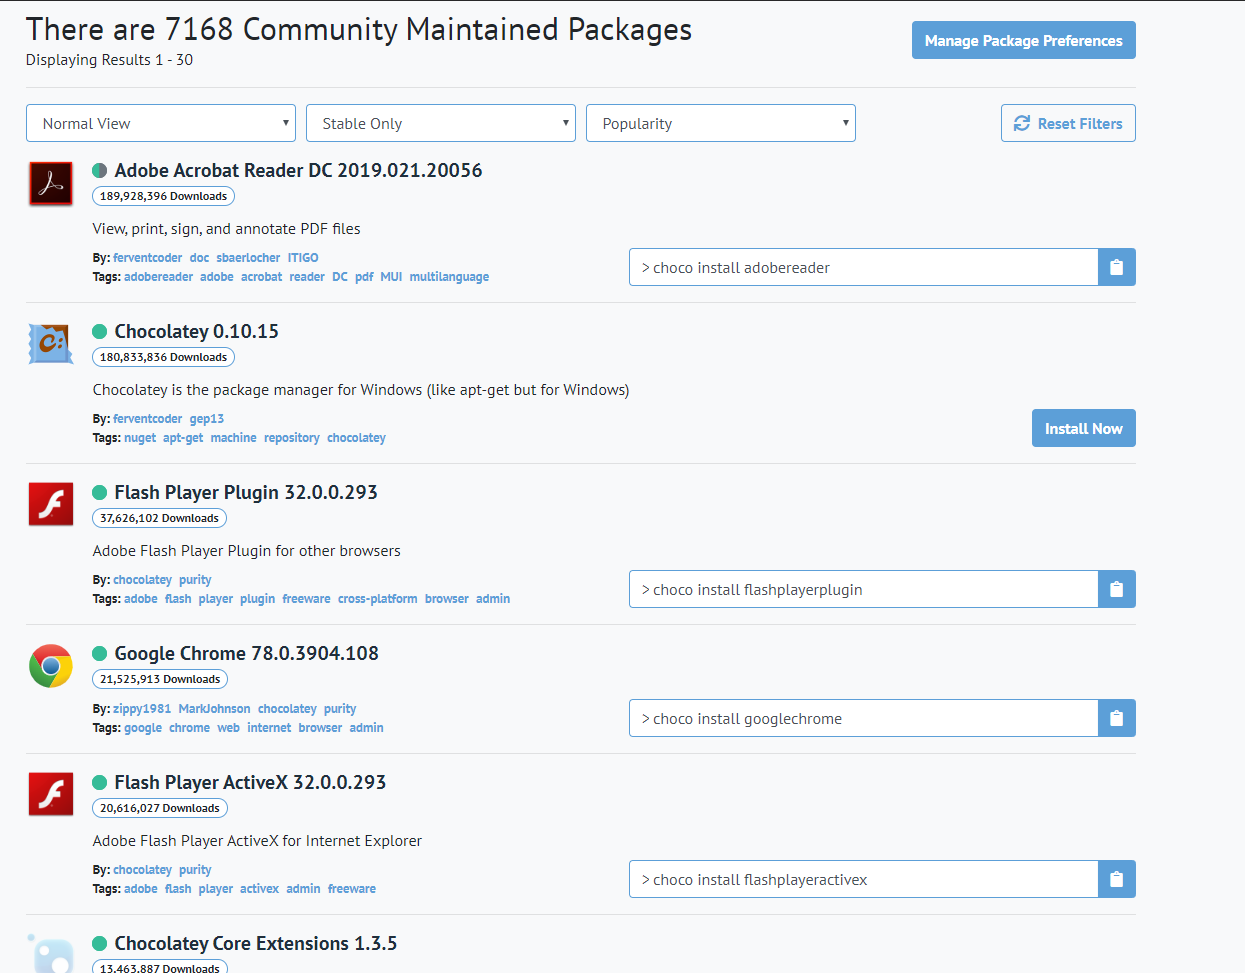Viewport: 1245px width, 973px height.
Task: Copy the flashplayeractivex install command via clipboard icon
Action: (1116, 879)
